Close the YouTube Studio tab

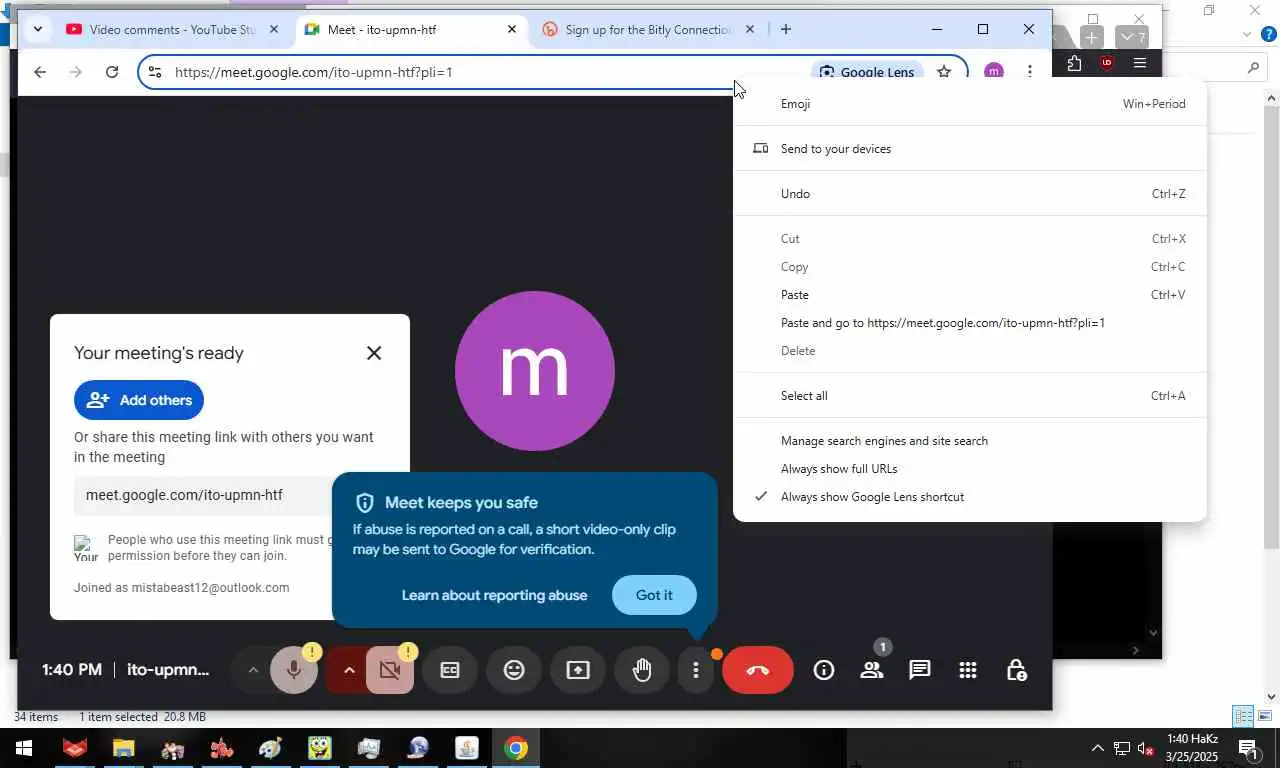tap(274, 29)
